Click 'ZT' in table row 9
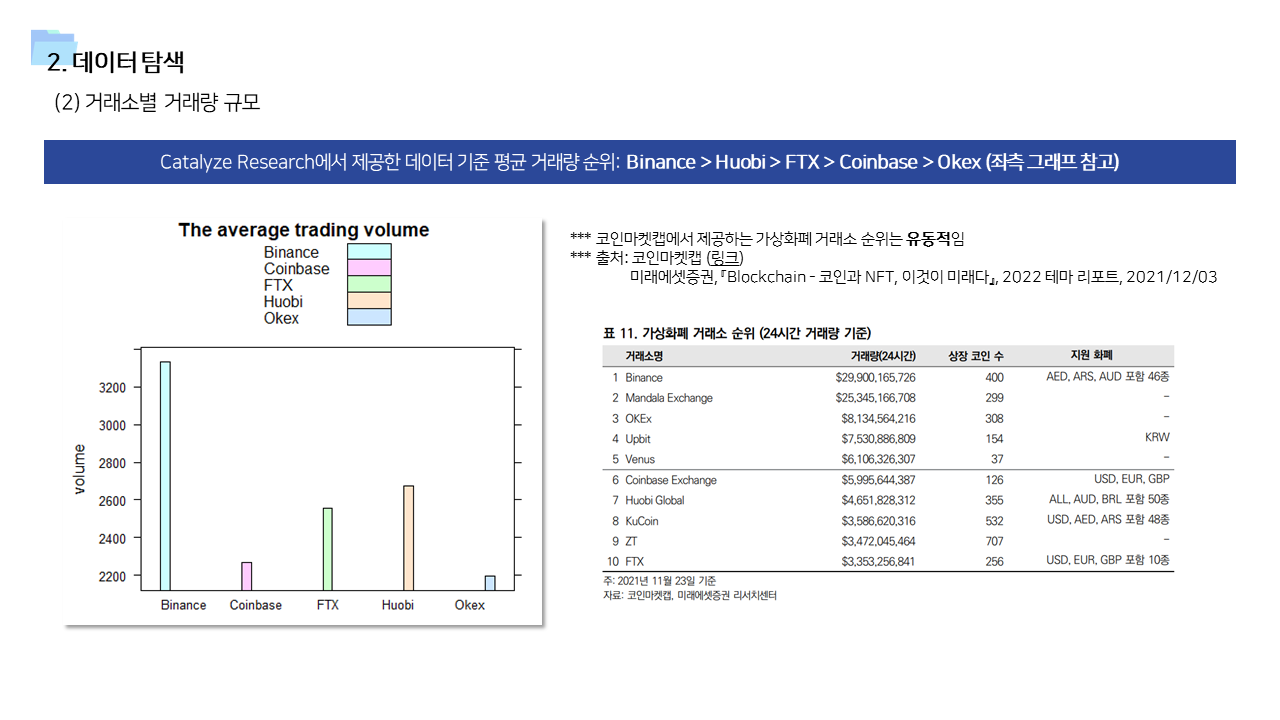The width and height of the screenshot is (1280, 720). coord(631,541)
